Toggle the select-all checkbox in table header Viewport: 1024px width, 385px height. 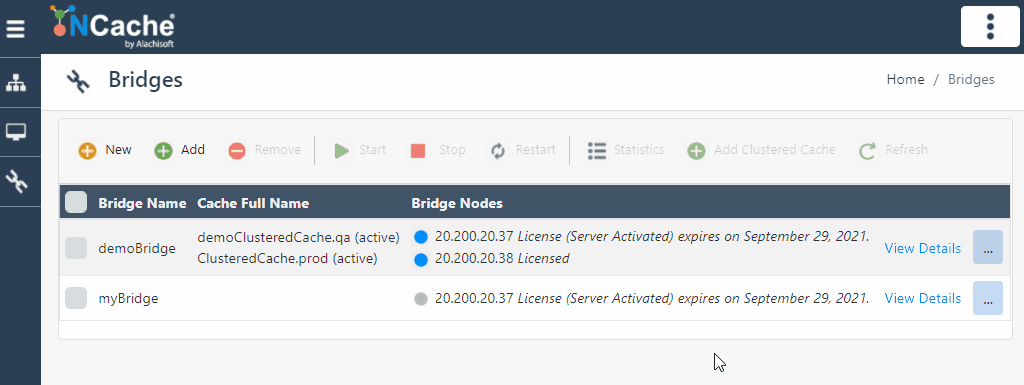click(x=76, y=202)
